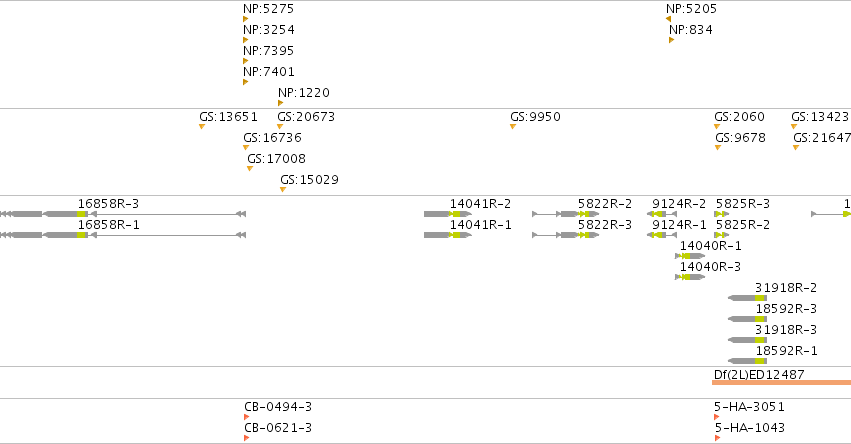Click the triangle marker under NP:834

[672, 40]
